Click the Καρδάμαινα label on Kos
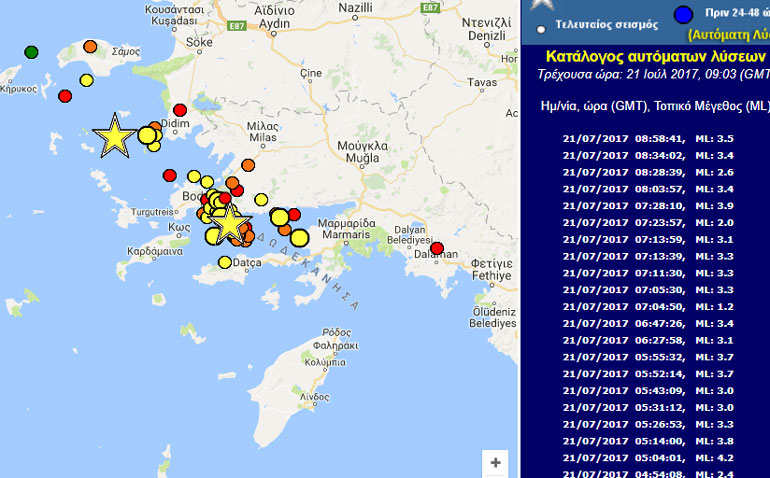Screen dimensions: 770x478 pyautogui.click(x=155, y=252)
